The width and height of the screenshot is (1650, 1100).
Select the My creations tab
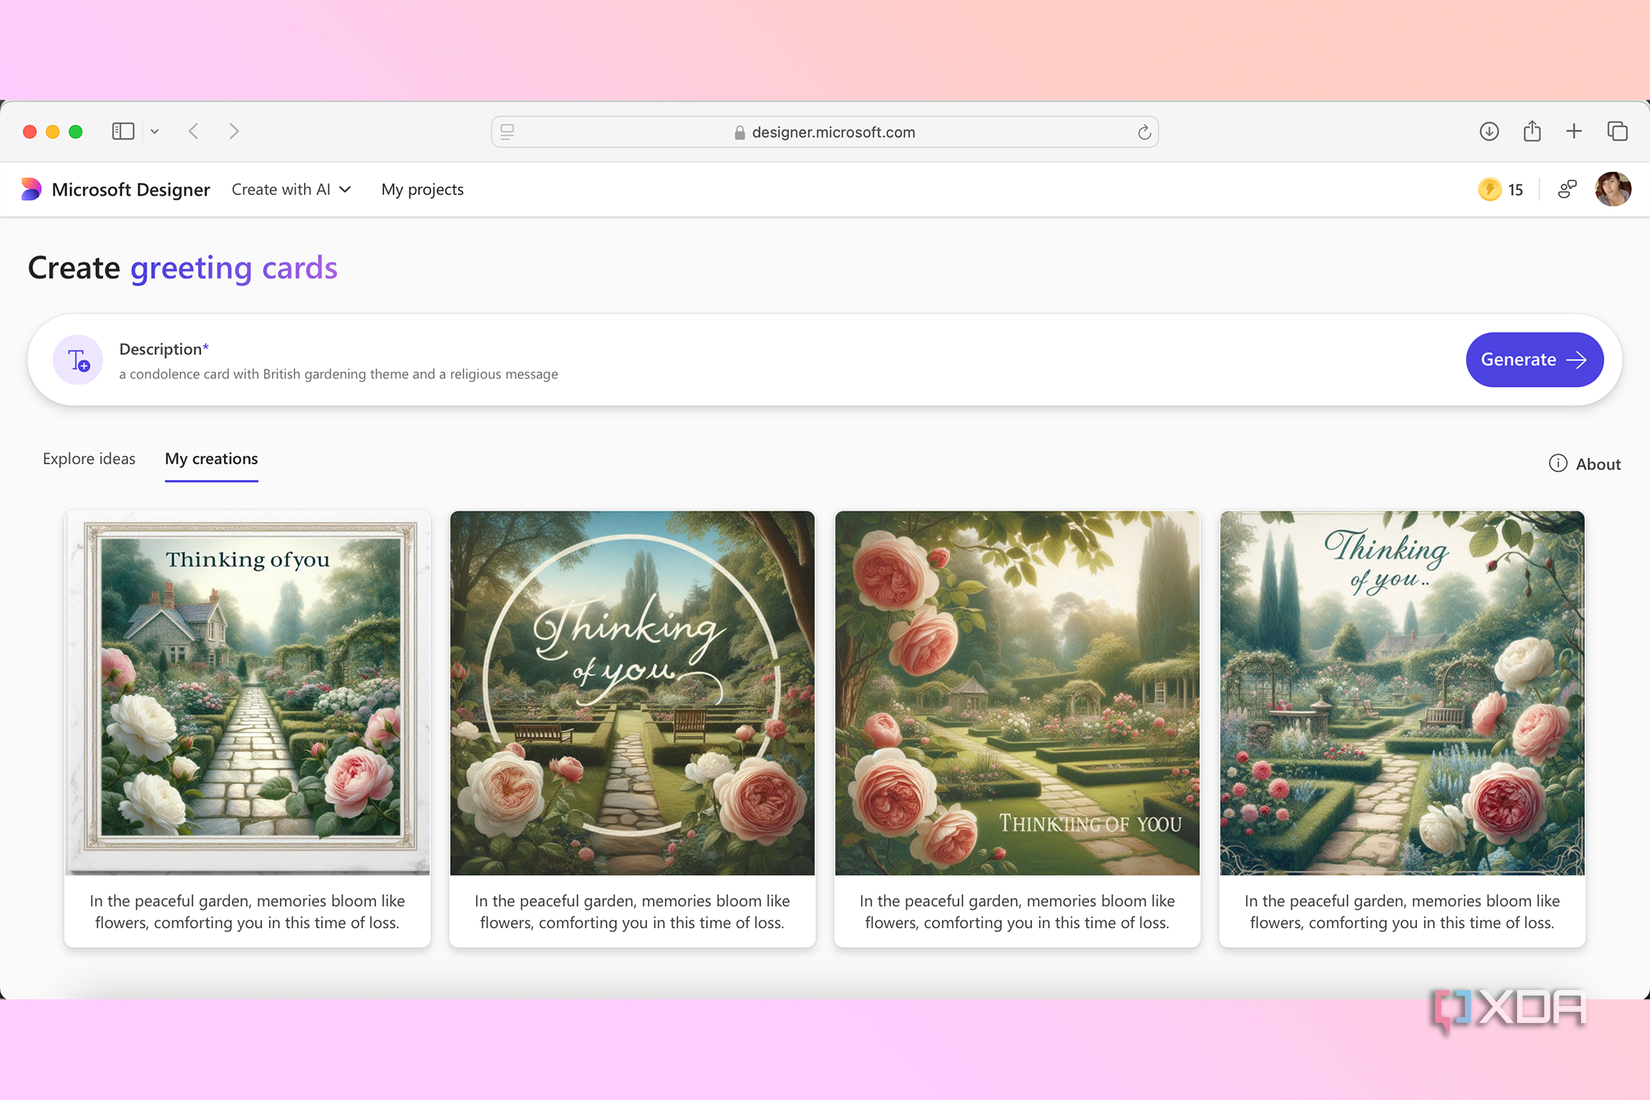click(211, 458)
